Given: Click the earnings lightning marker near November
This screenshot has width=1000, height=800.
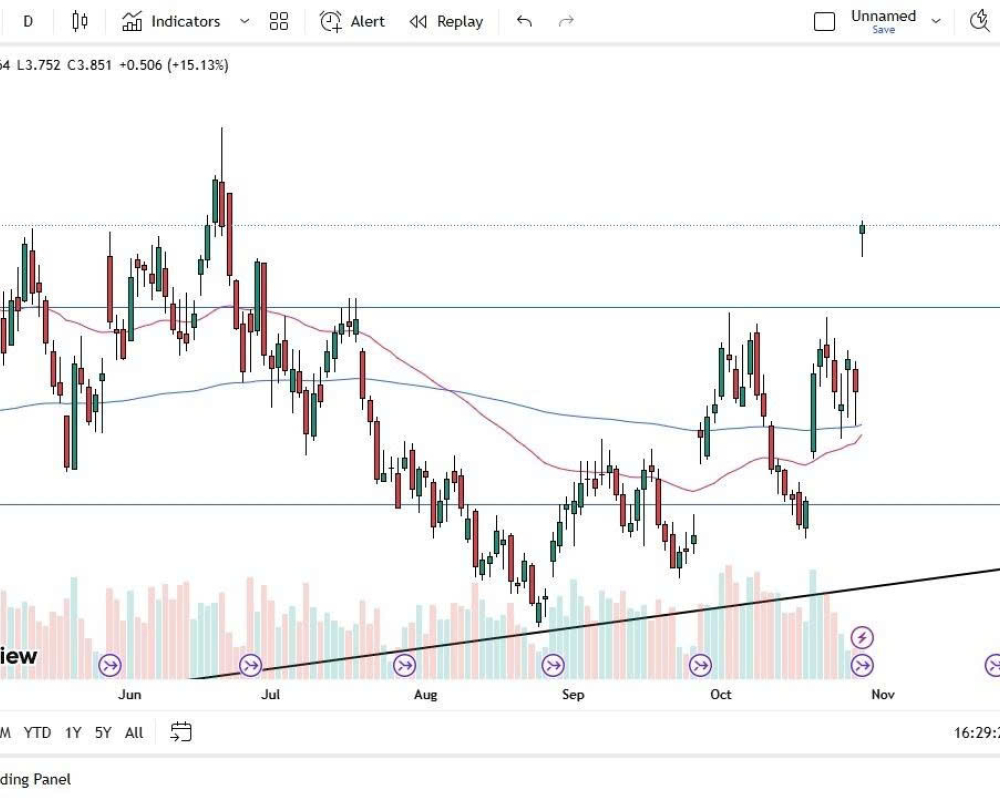Looking at the screenshot, I should pos(862,637).
